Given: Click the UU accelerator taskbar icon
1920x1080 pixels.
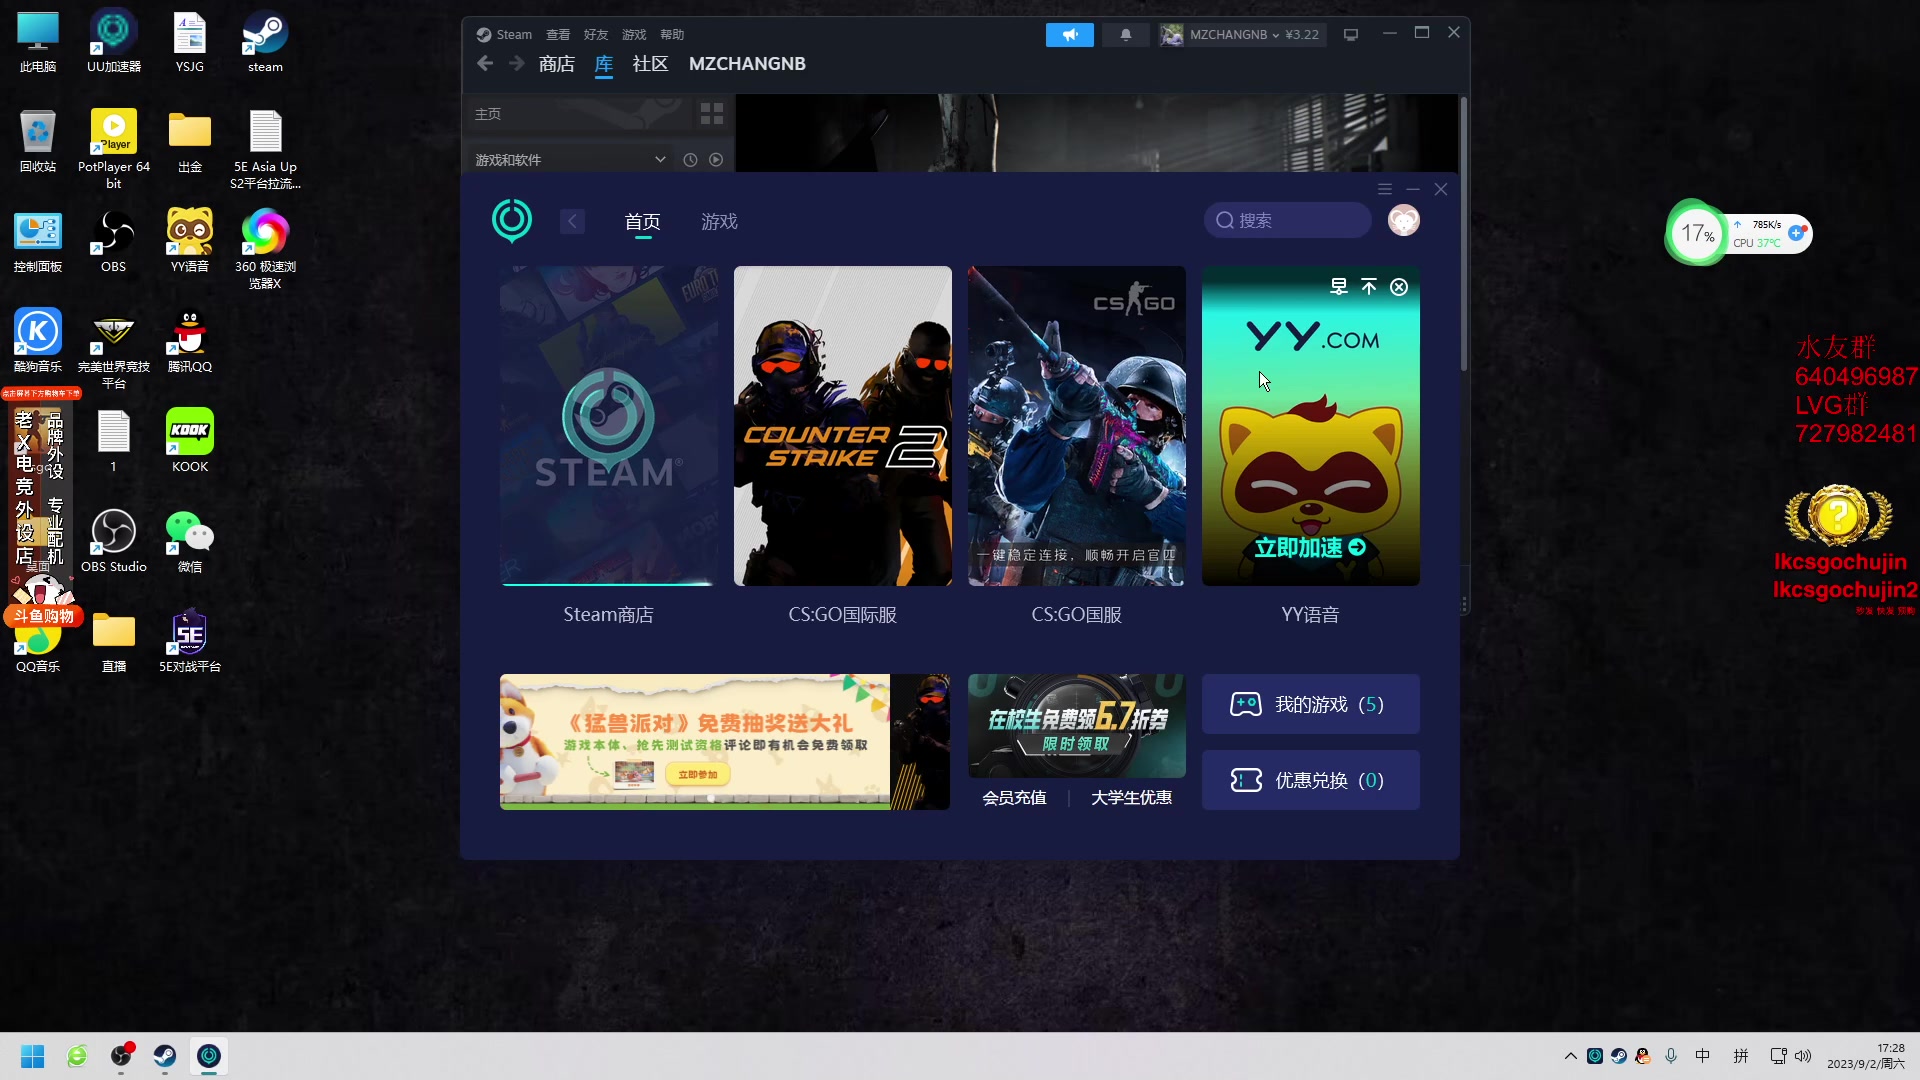Looking at the screenshot, I should tap(209, 1056).
